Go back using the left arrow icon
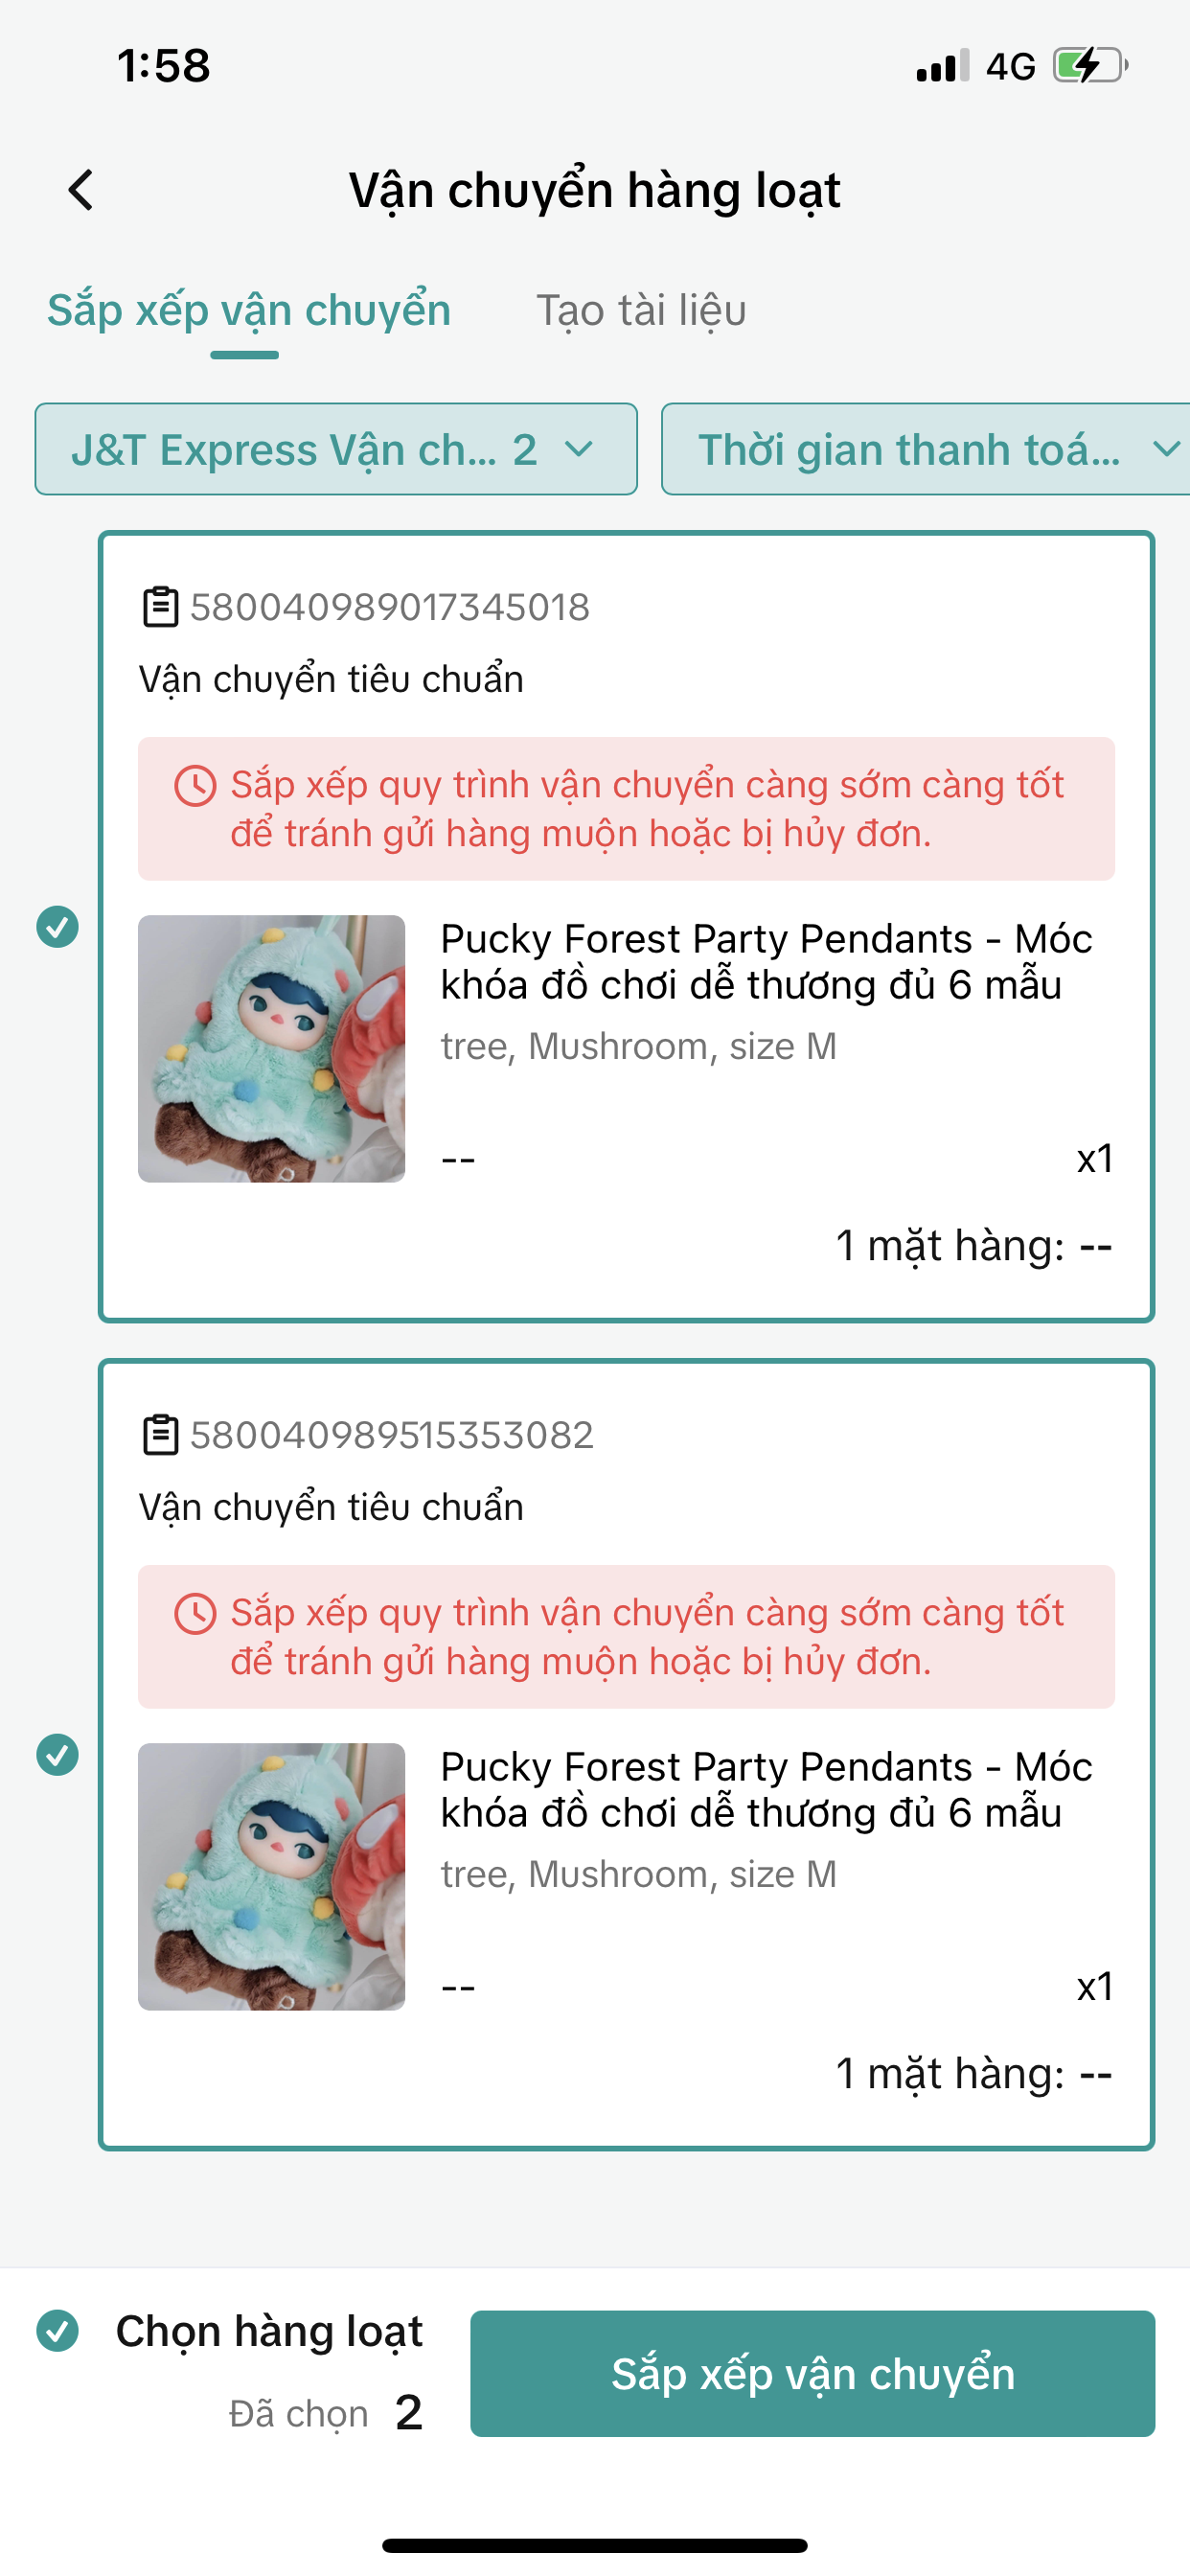The image size is (1190, 2576). click(81, 189)
